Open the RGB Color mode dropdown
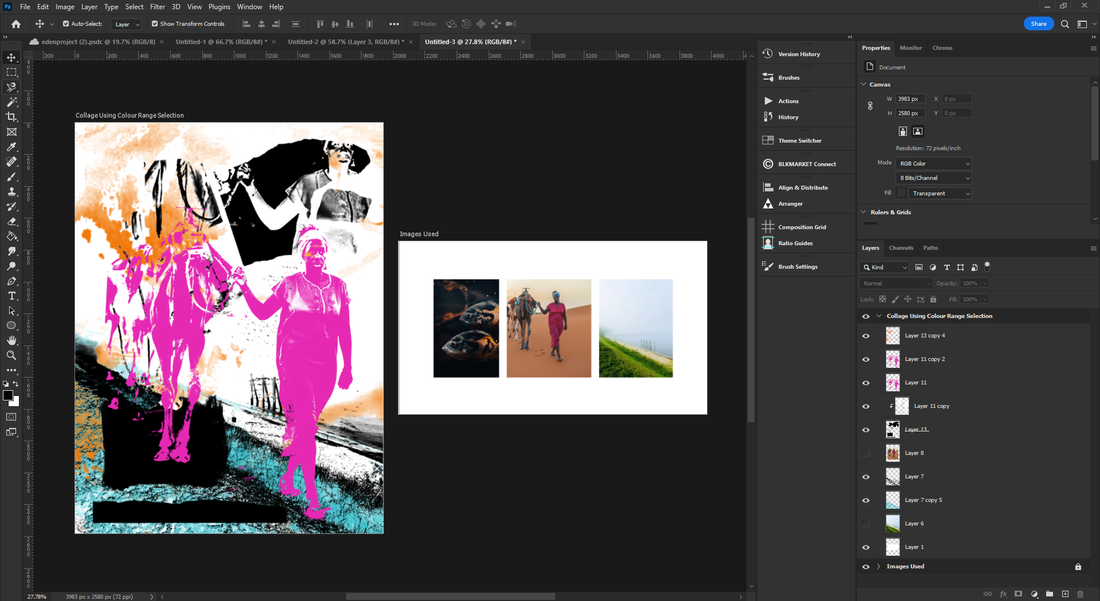The width and height of the screenshot is (1100, 601). [x=934, y=163]
